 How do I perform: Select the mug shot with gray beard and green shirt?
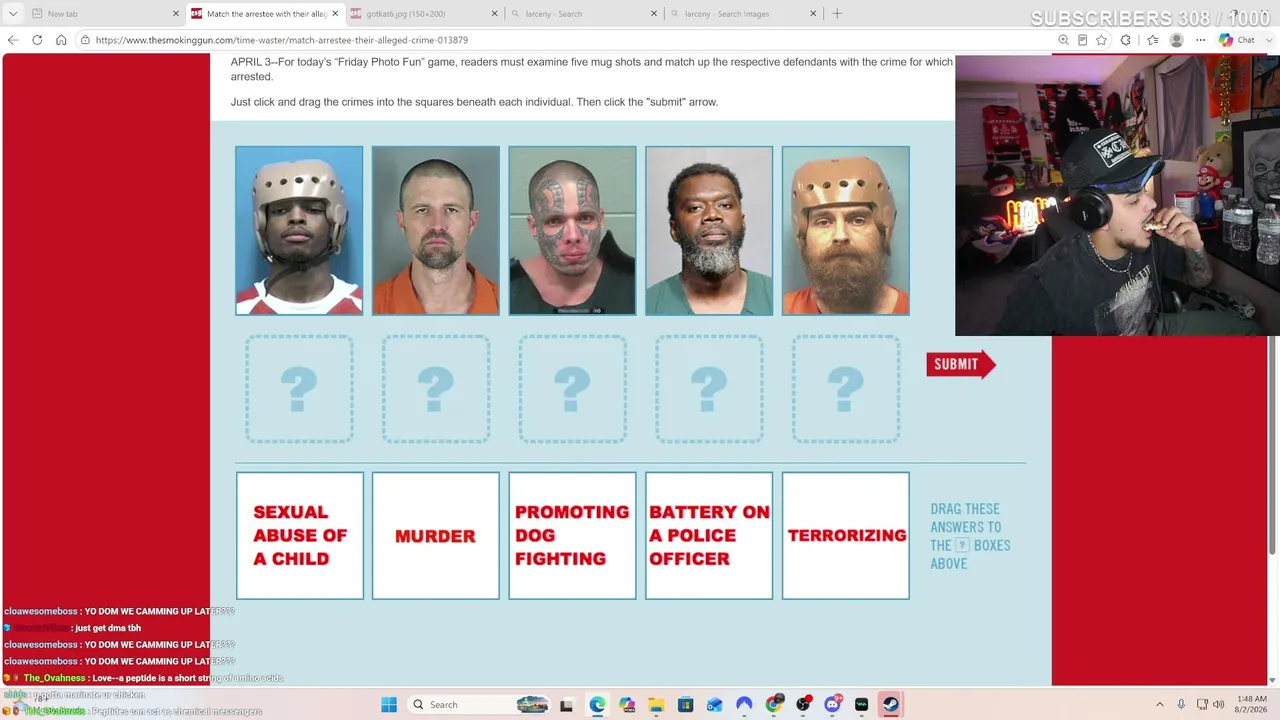[709, 231]
